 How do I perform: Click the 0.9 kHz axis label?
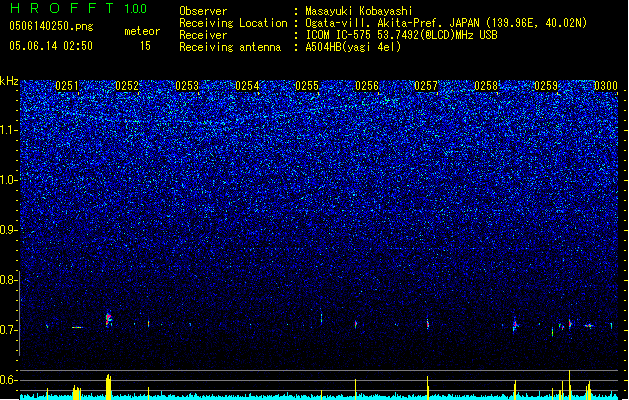pos(8,230)
